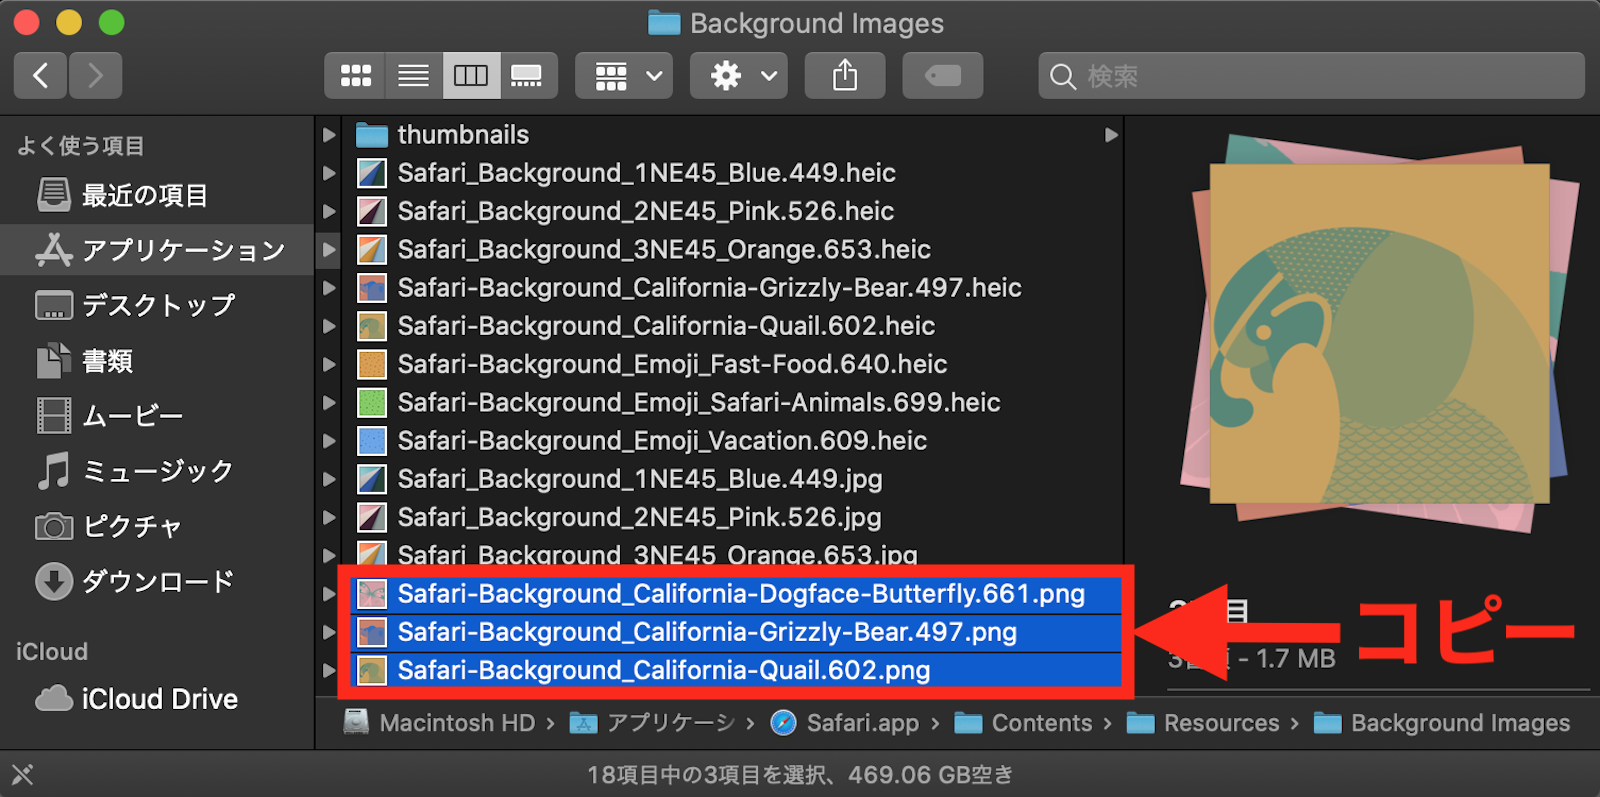Screen dimensions: 1600x797
Task: Open ミュージック in the sidebar
Action: point(157,470)
